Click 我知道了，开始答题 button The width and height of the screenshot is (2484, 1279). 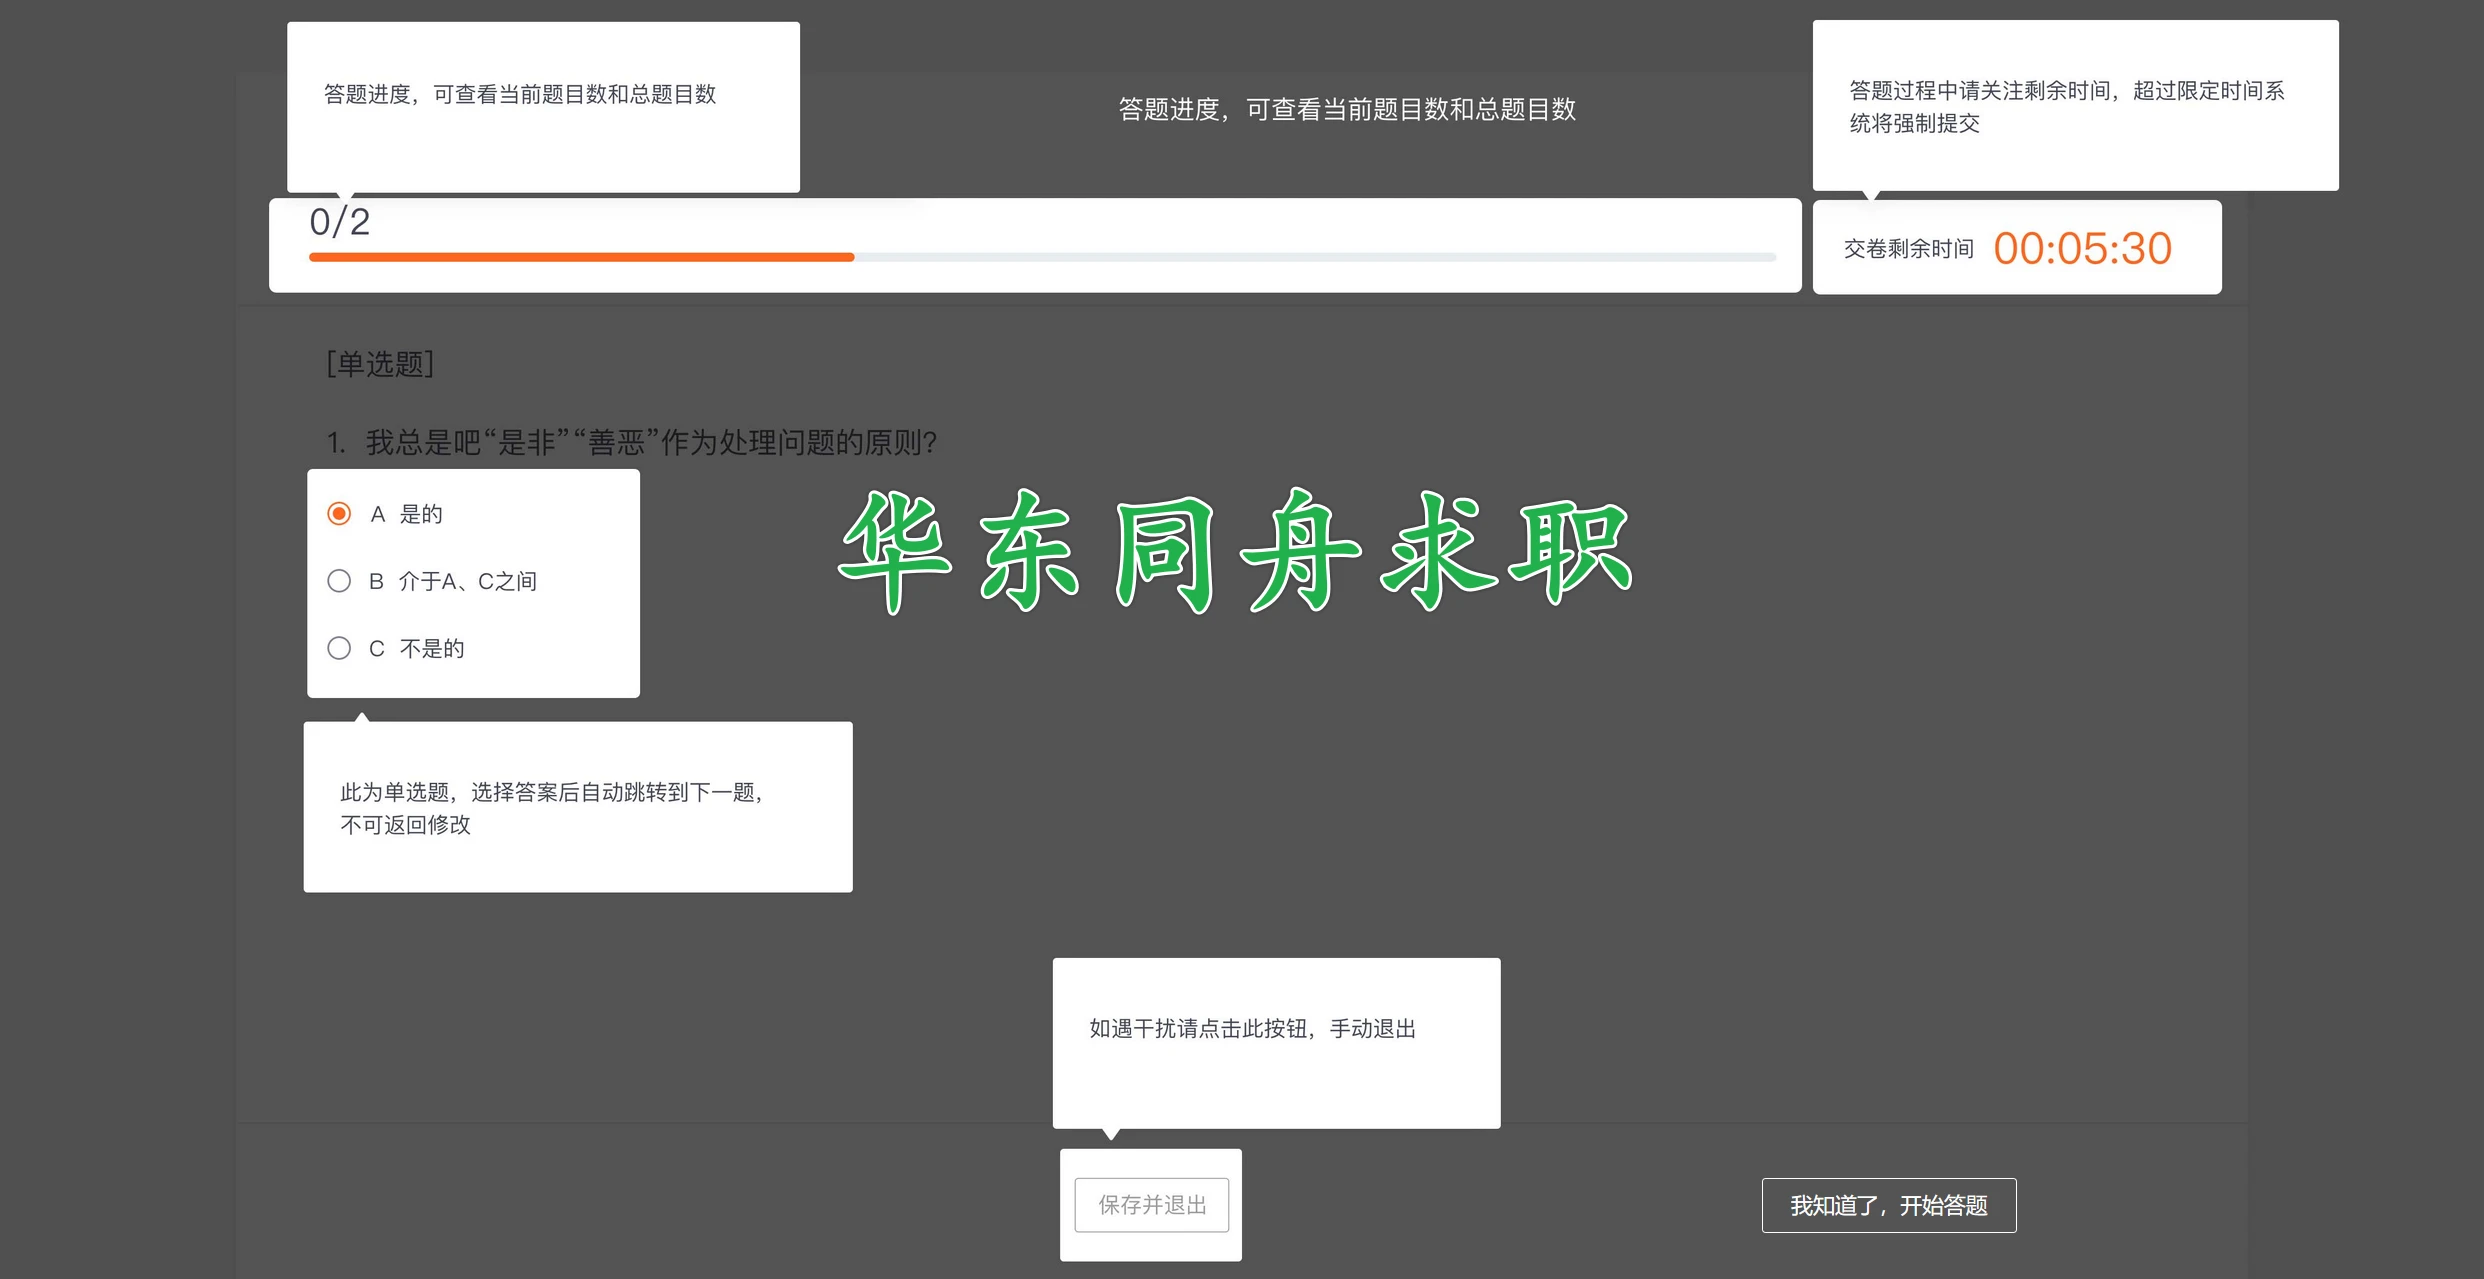pyautogui.click(x=1888, y=1205)
